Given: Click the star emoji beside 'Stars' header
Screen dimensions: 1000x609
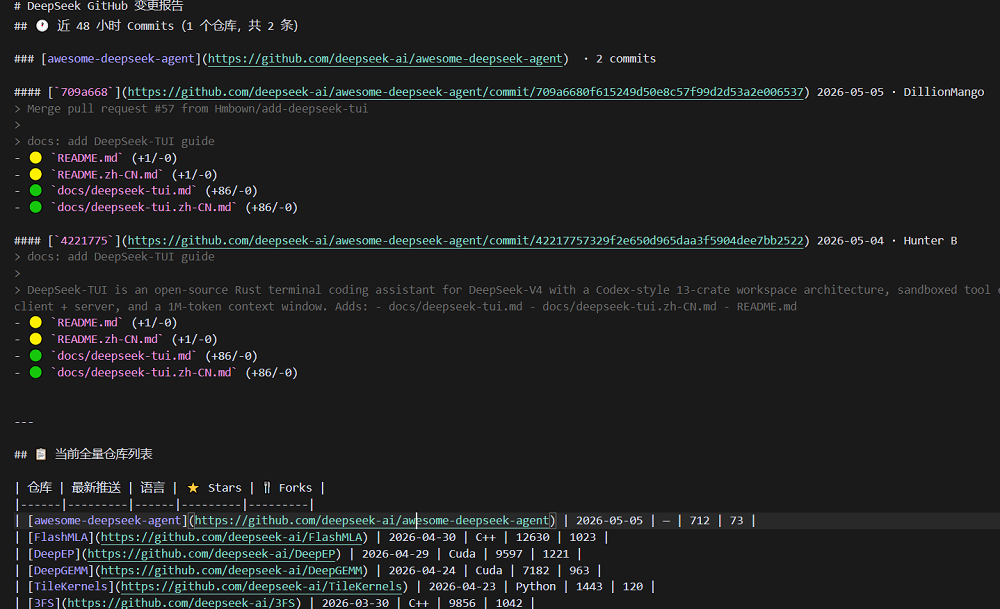Looking at the screenshot, I should point(193,488).
